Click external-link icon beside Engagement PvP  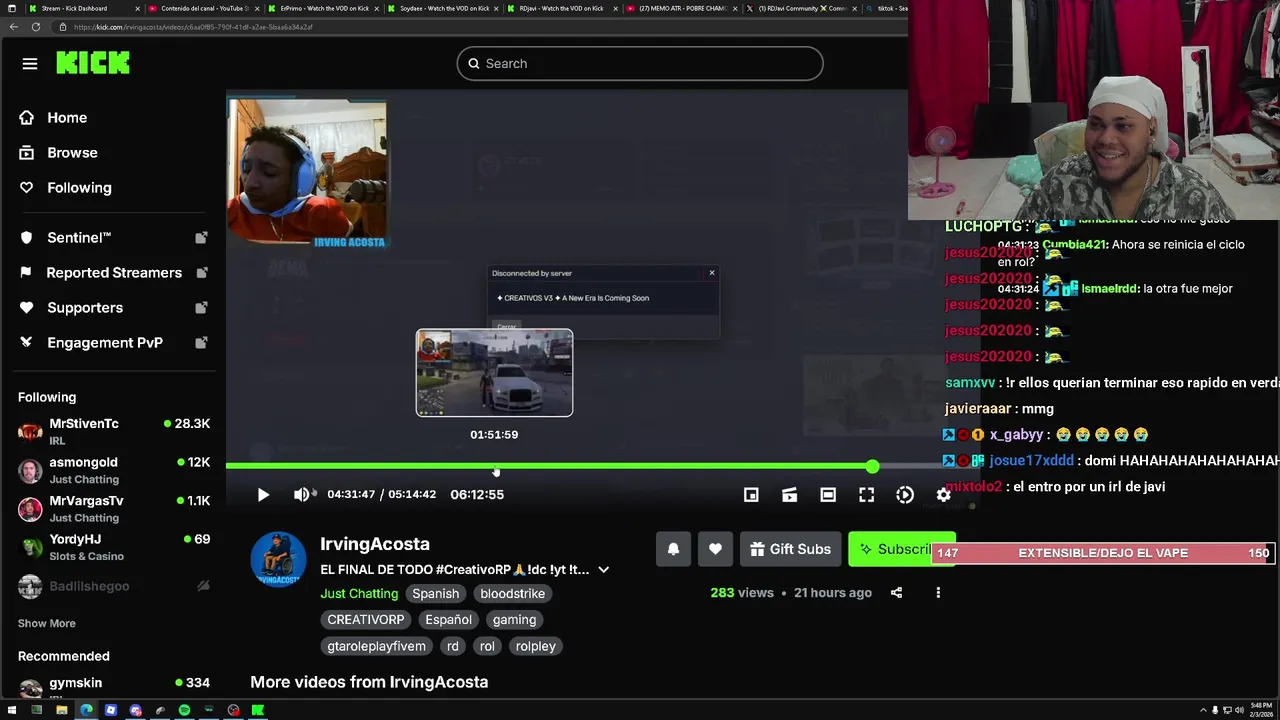click(x=201, y=342)
